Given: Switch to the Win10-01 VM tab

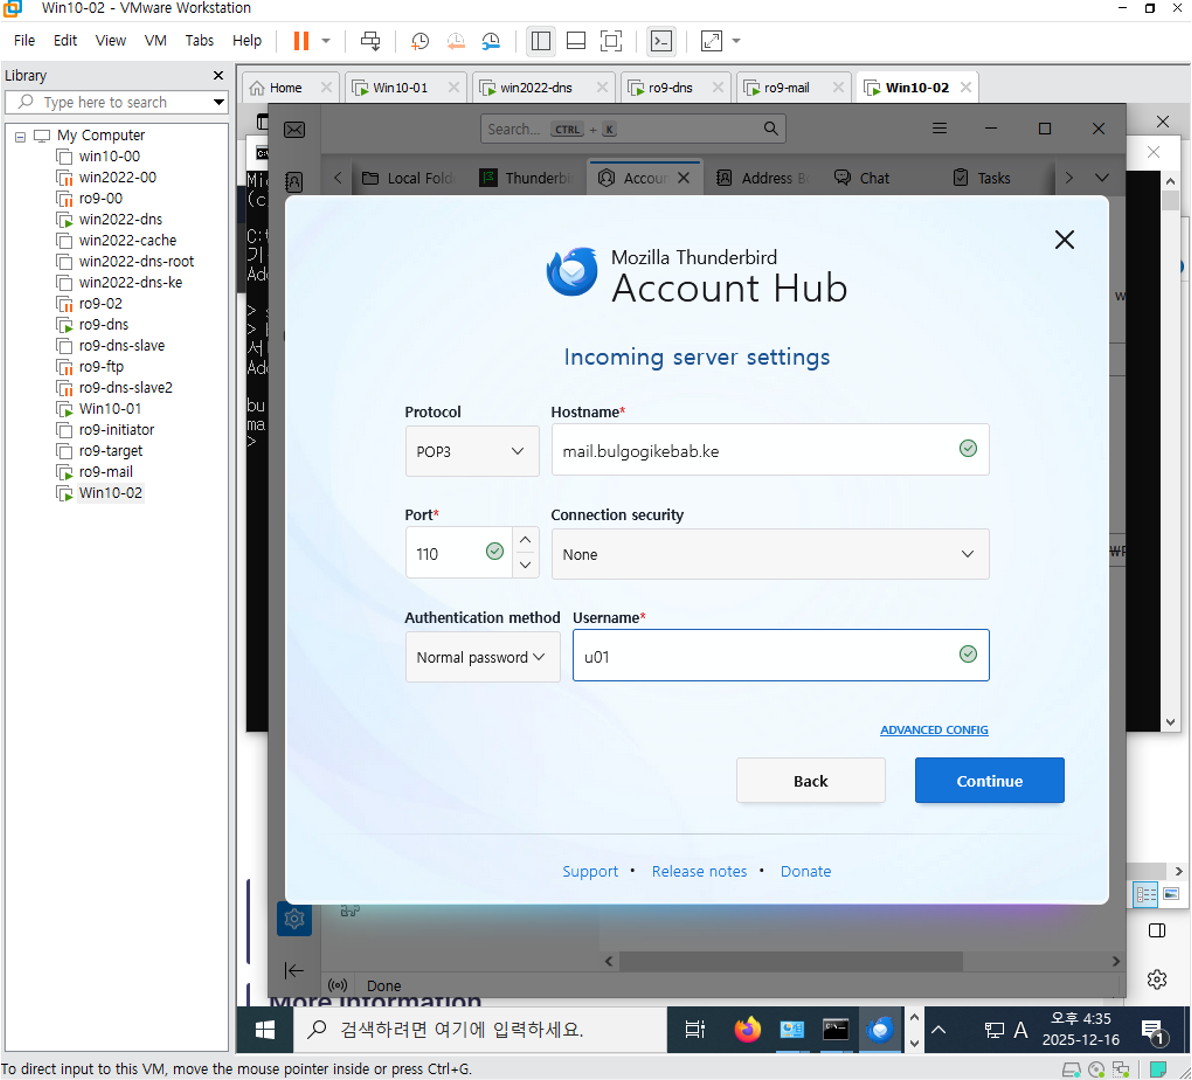Looking at the screenshot, I should pos(400,88).
